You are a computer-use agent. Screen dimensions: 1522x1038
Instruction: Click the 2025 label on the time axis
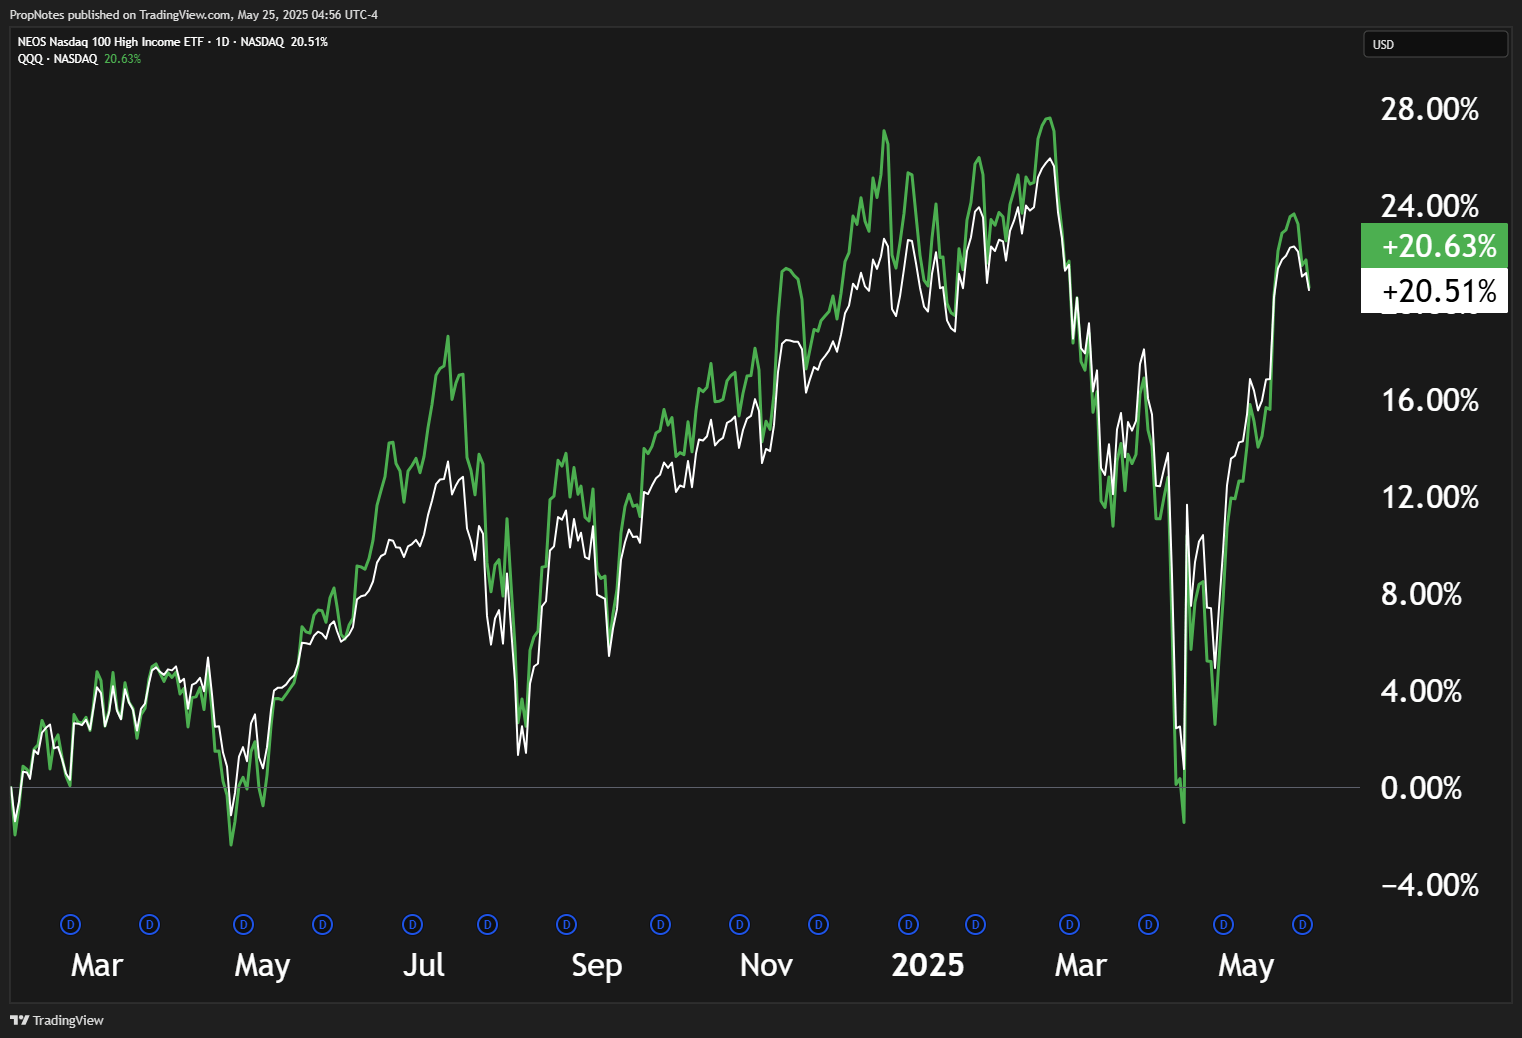pos(928,965)
